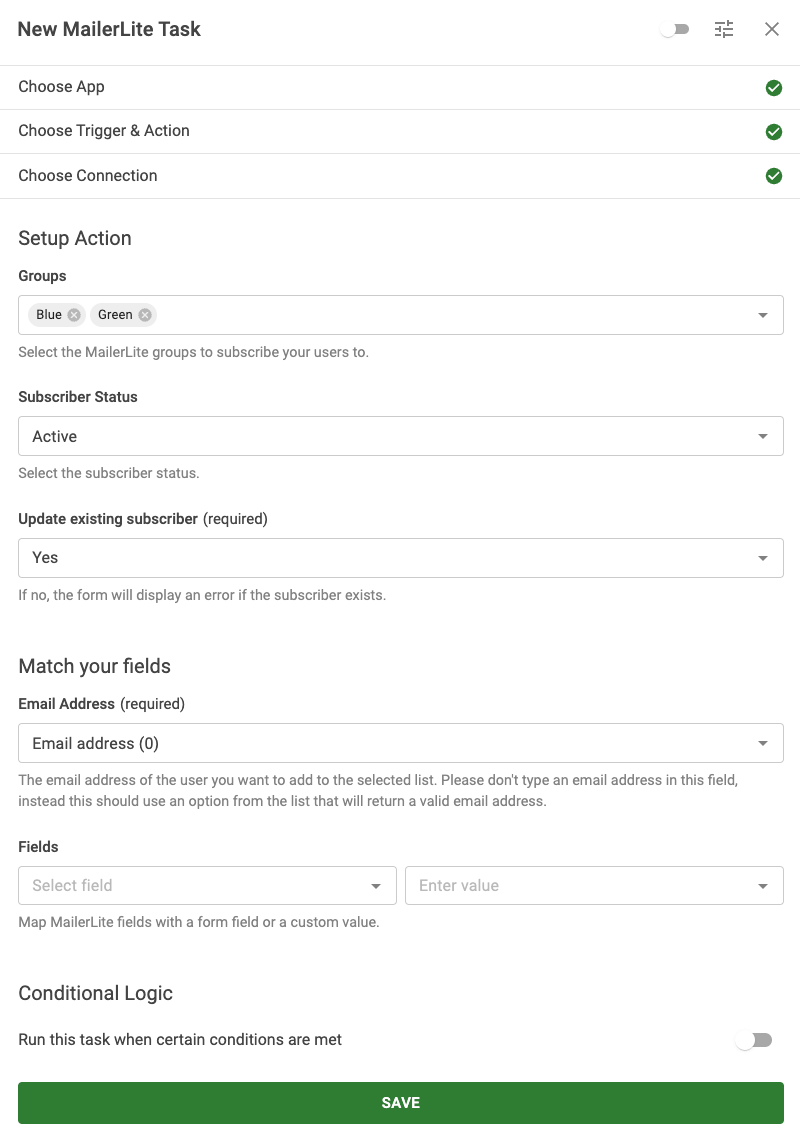Expand the Choose App step
The image size is (800, 1142).
[62, 87]
